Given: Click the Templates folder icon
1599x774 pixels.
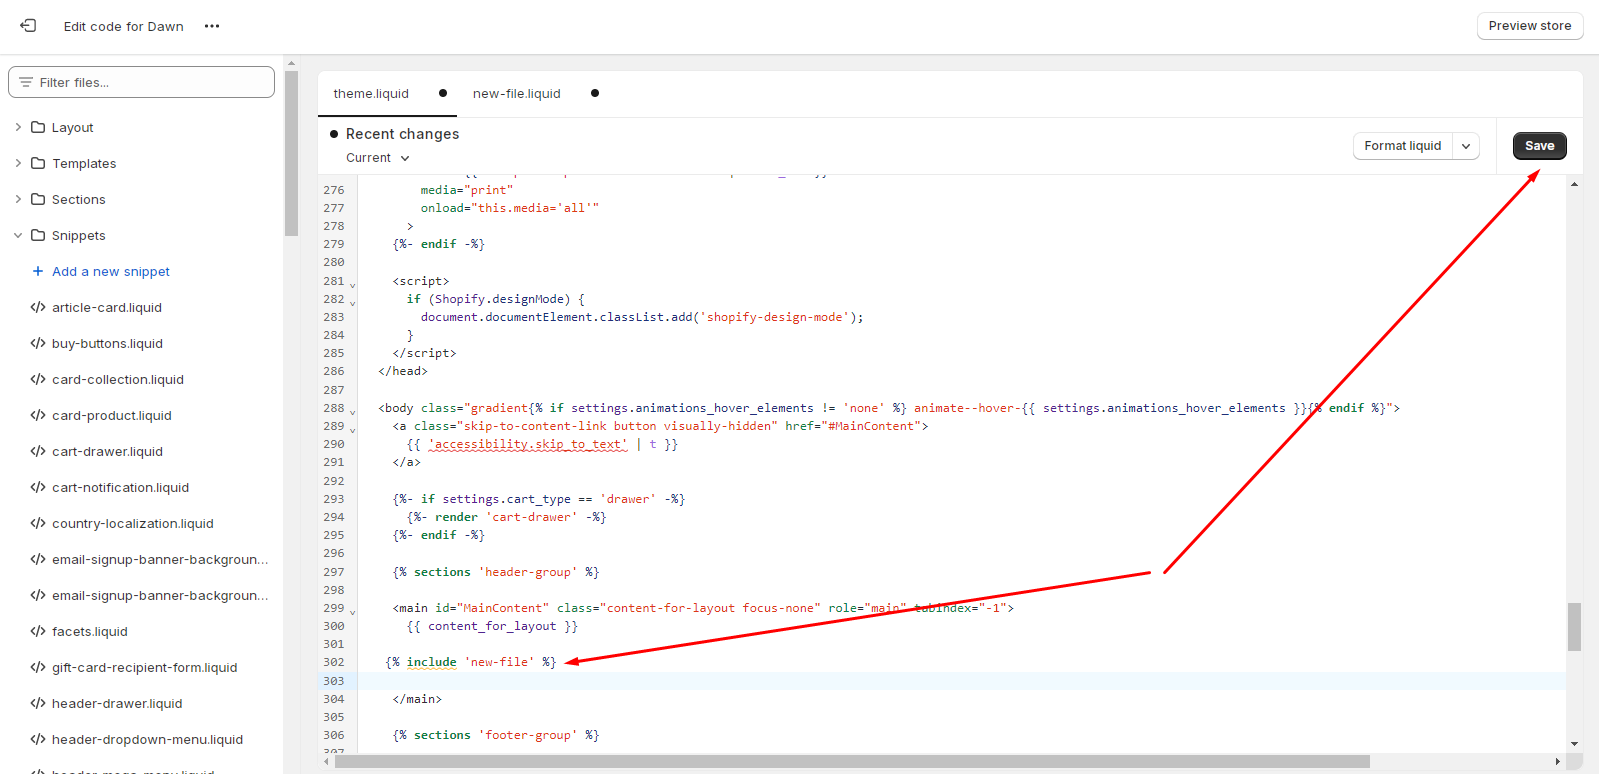Looking at the screenshot, I should [38, 163].
